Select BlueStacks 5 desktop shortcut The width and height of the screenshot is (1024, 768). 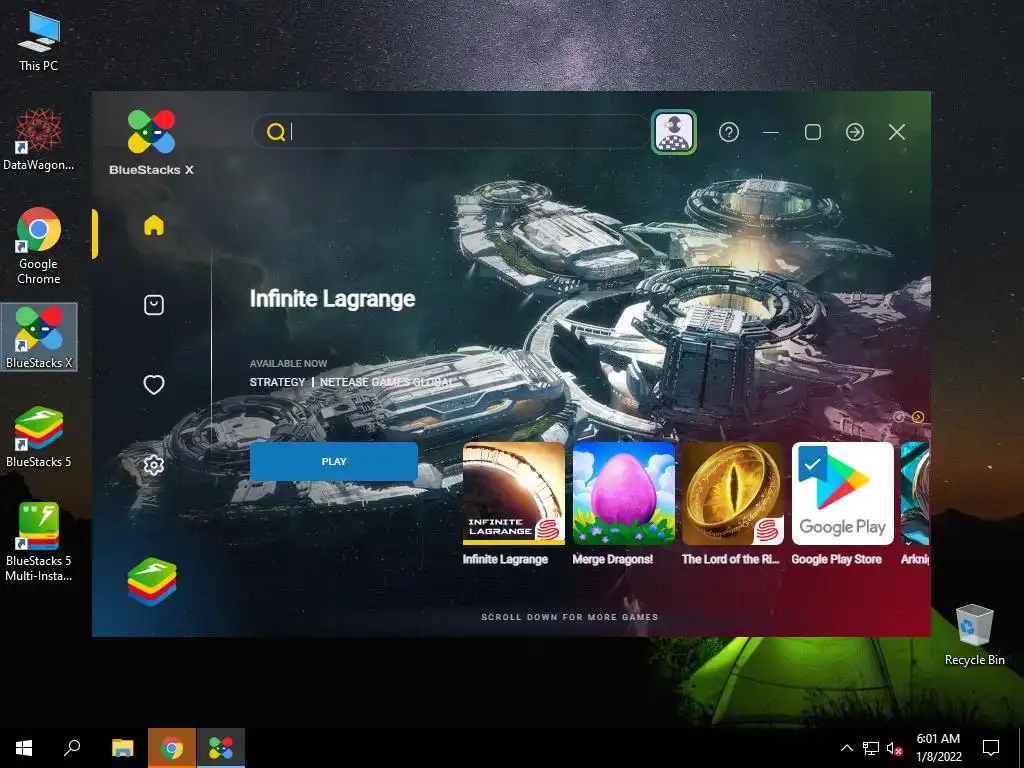tap(39, 436)
